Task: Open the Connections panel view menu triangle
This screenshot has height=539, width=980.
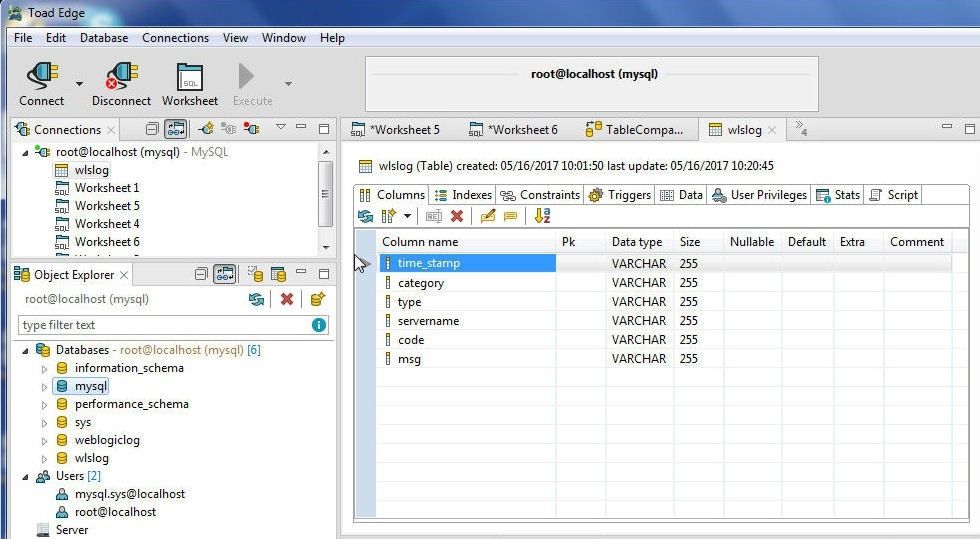Action: (x=281, y=127)
